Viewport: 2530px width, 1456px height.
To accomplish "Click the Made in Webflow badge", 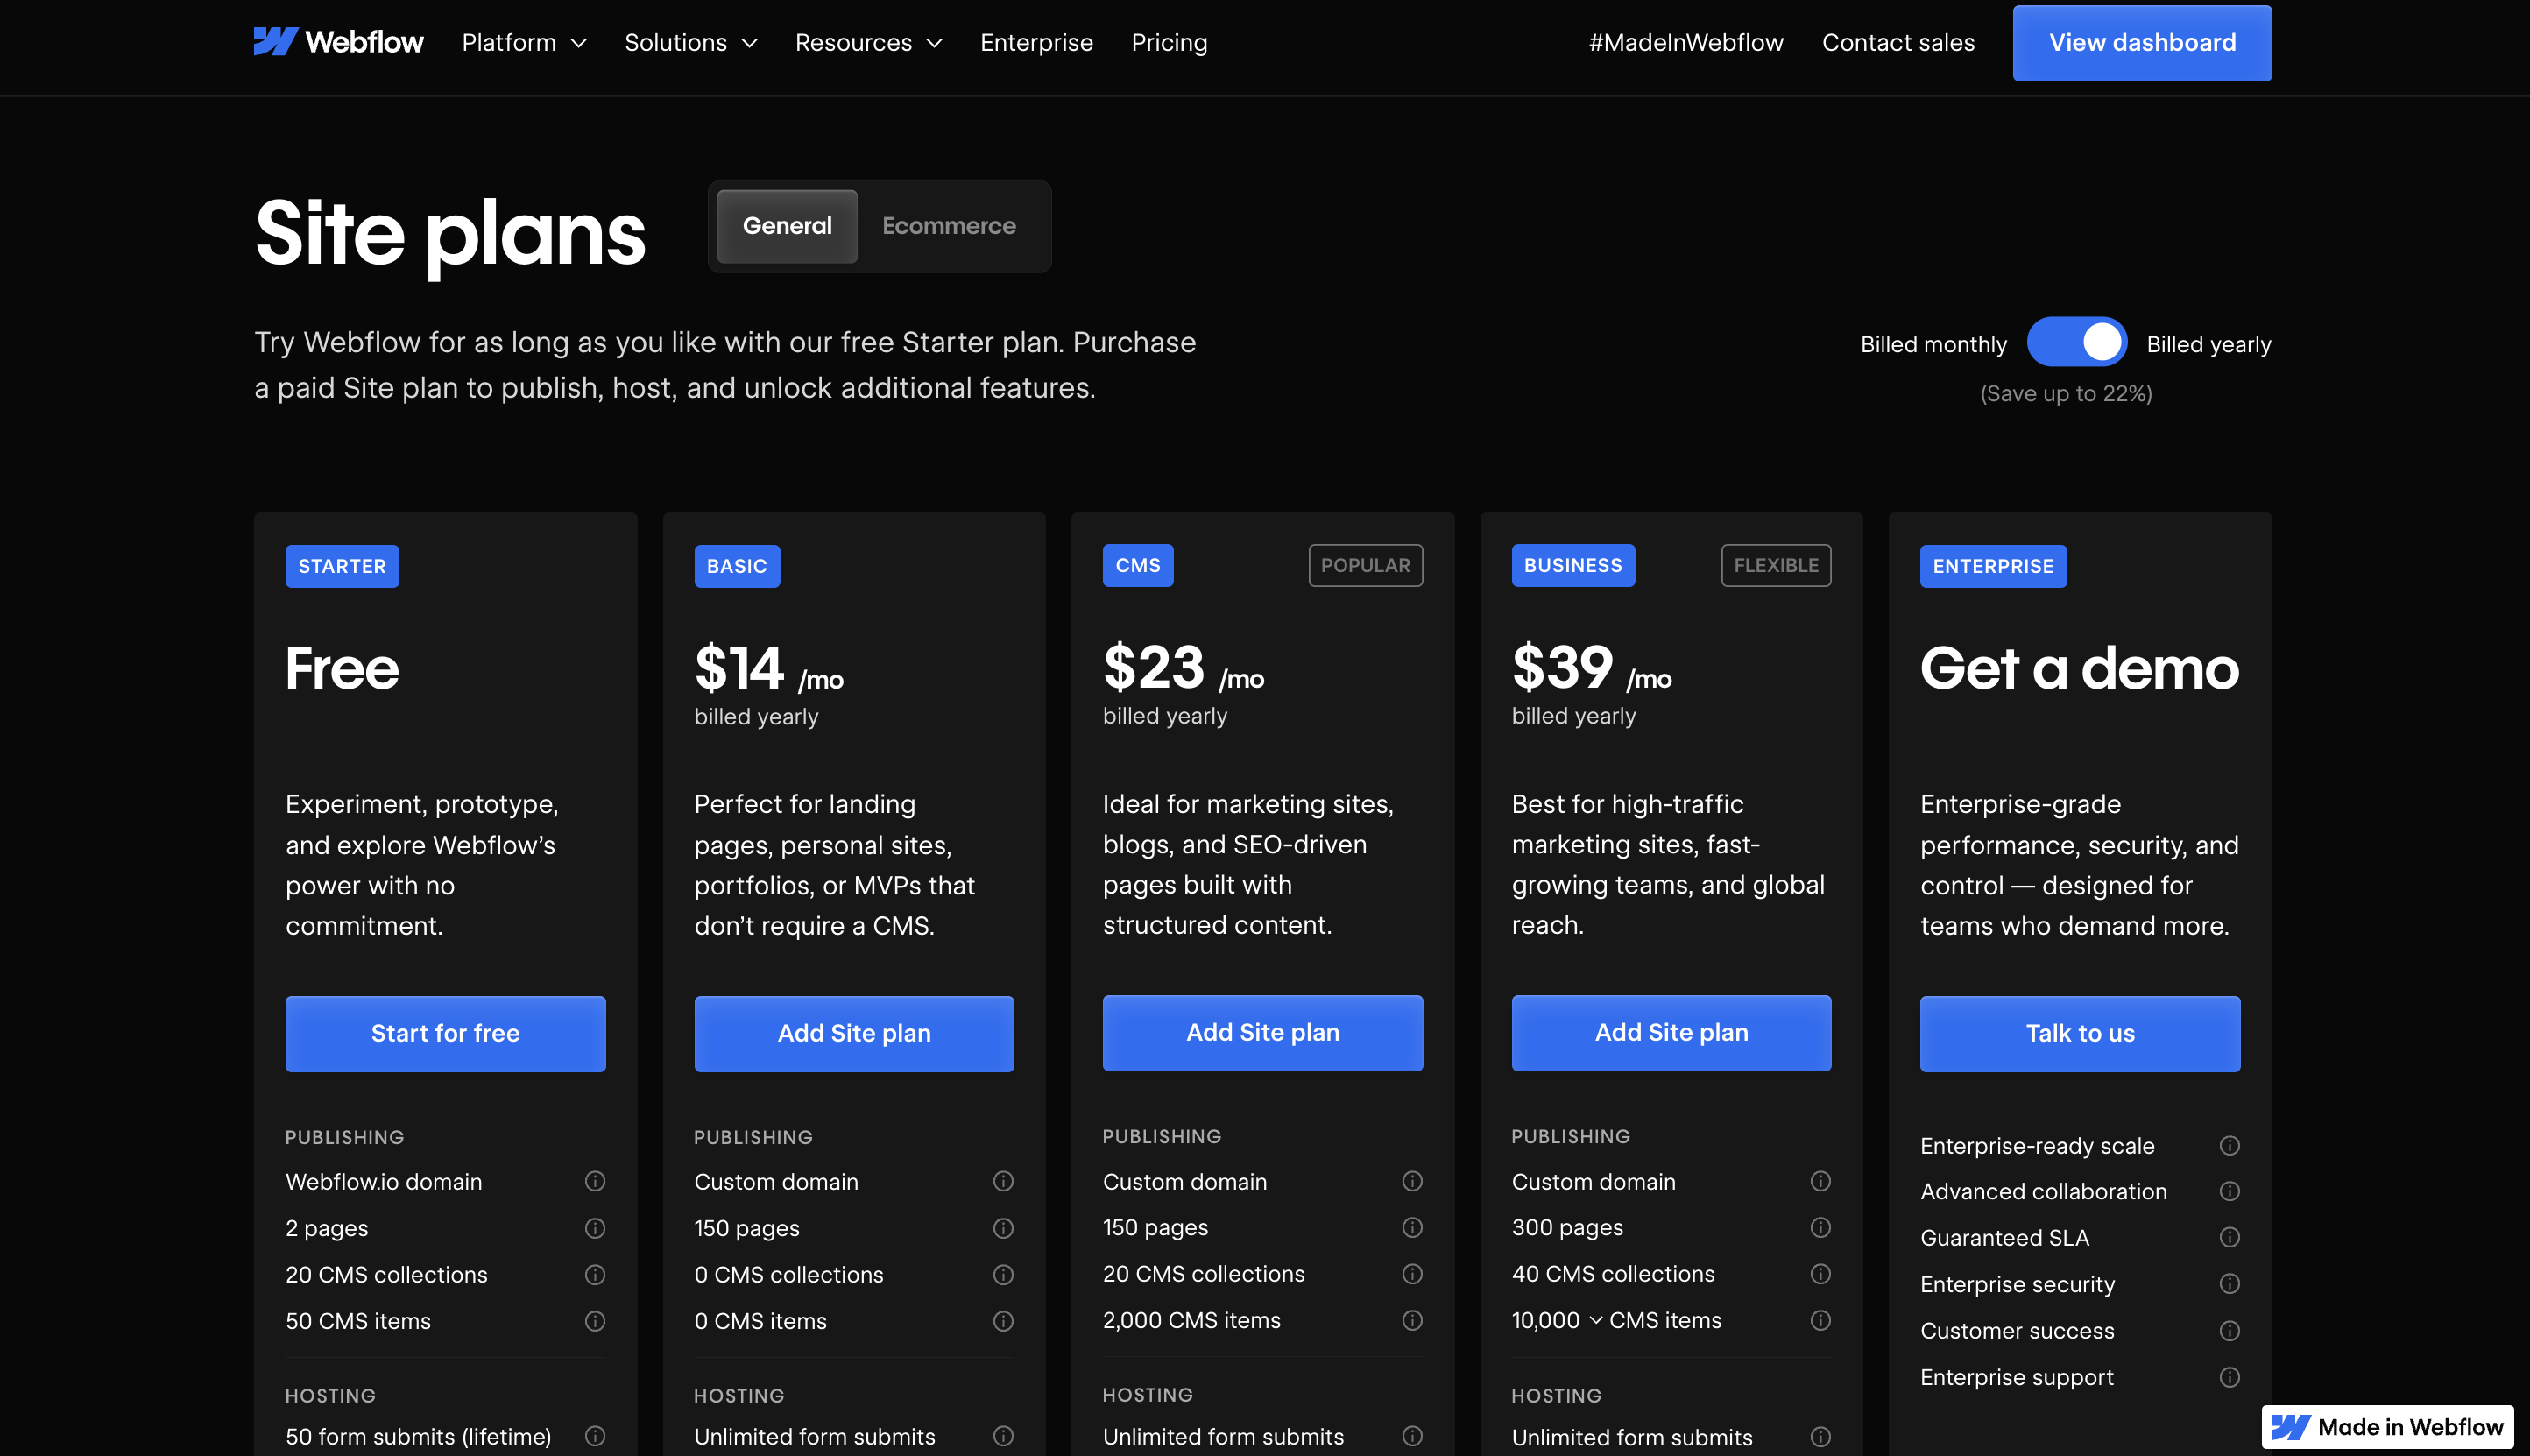I will click(2387, 1426).
